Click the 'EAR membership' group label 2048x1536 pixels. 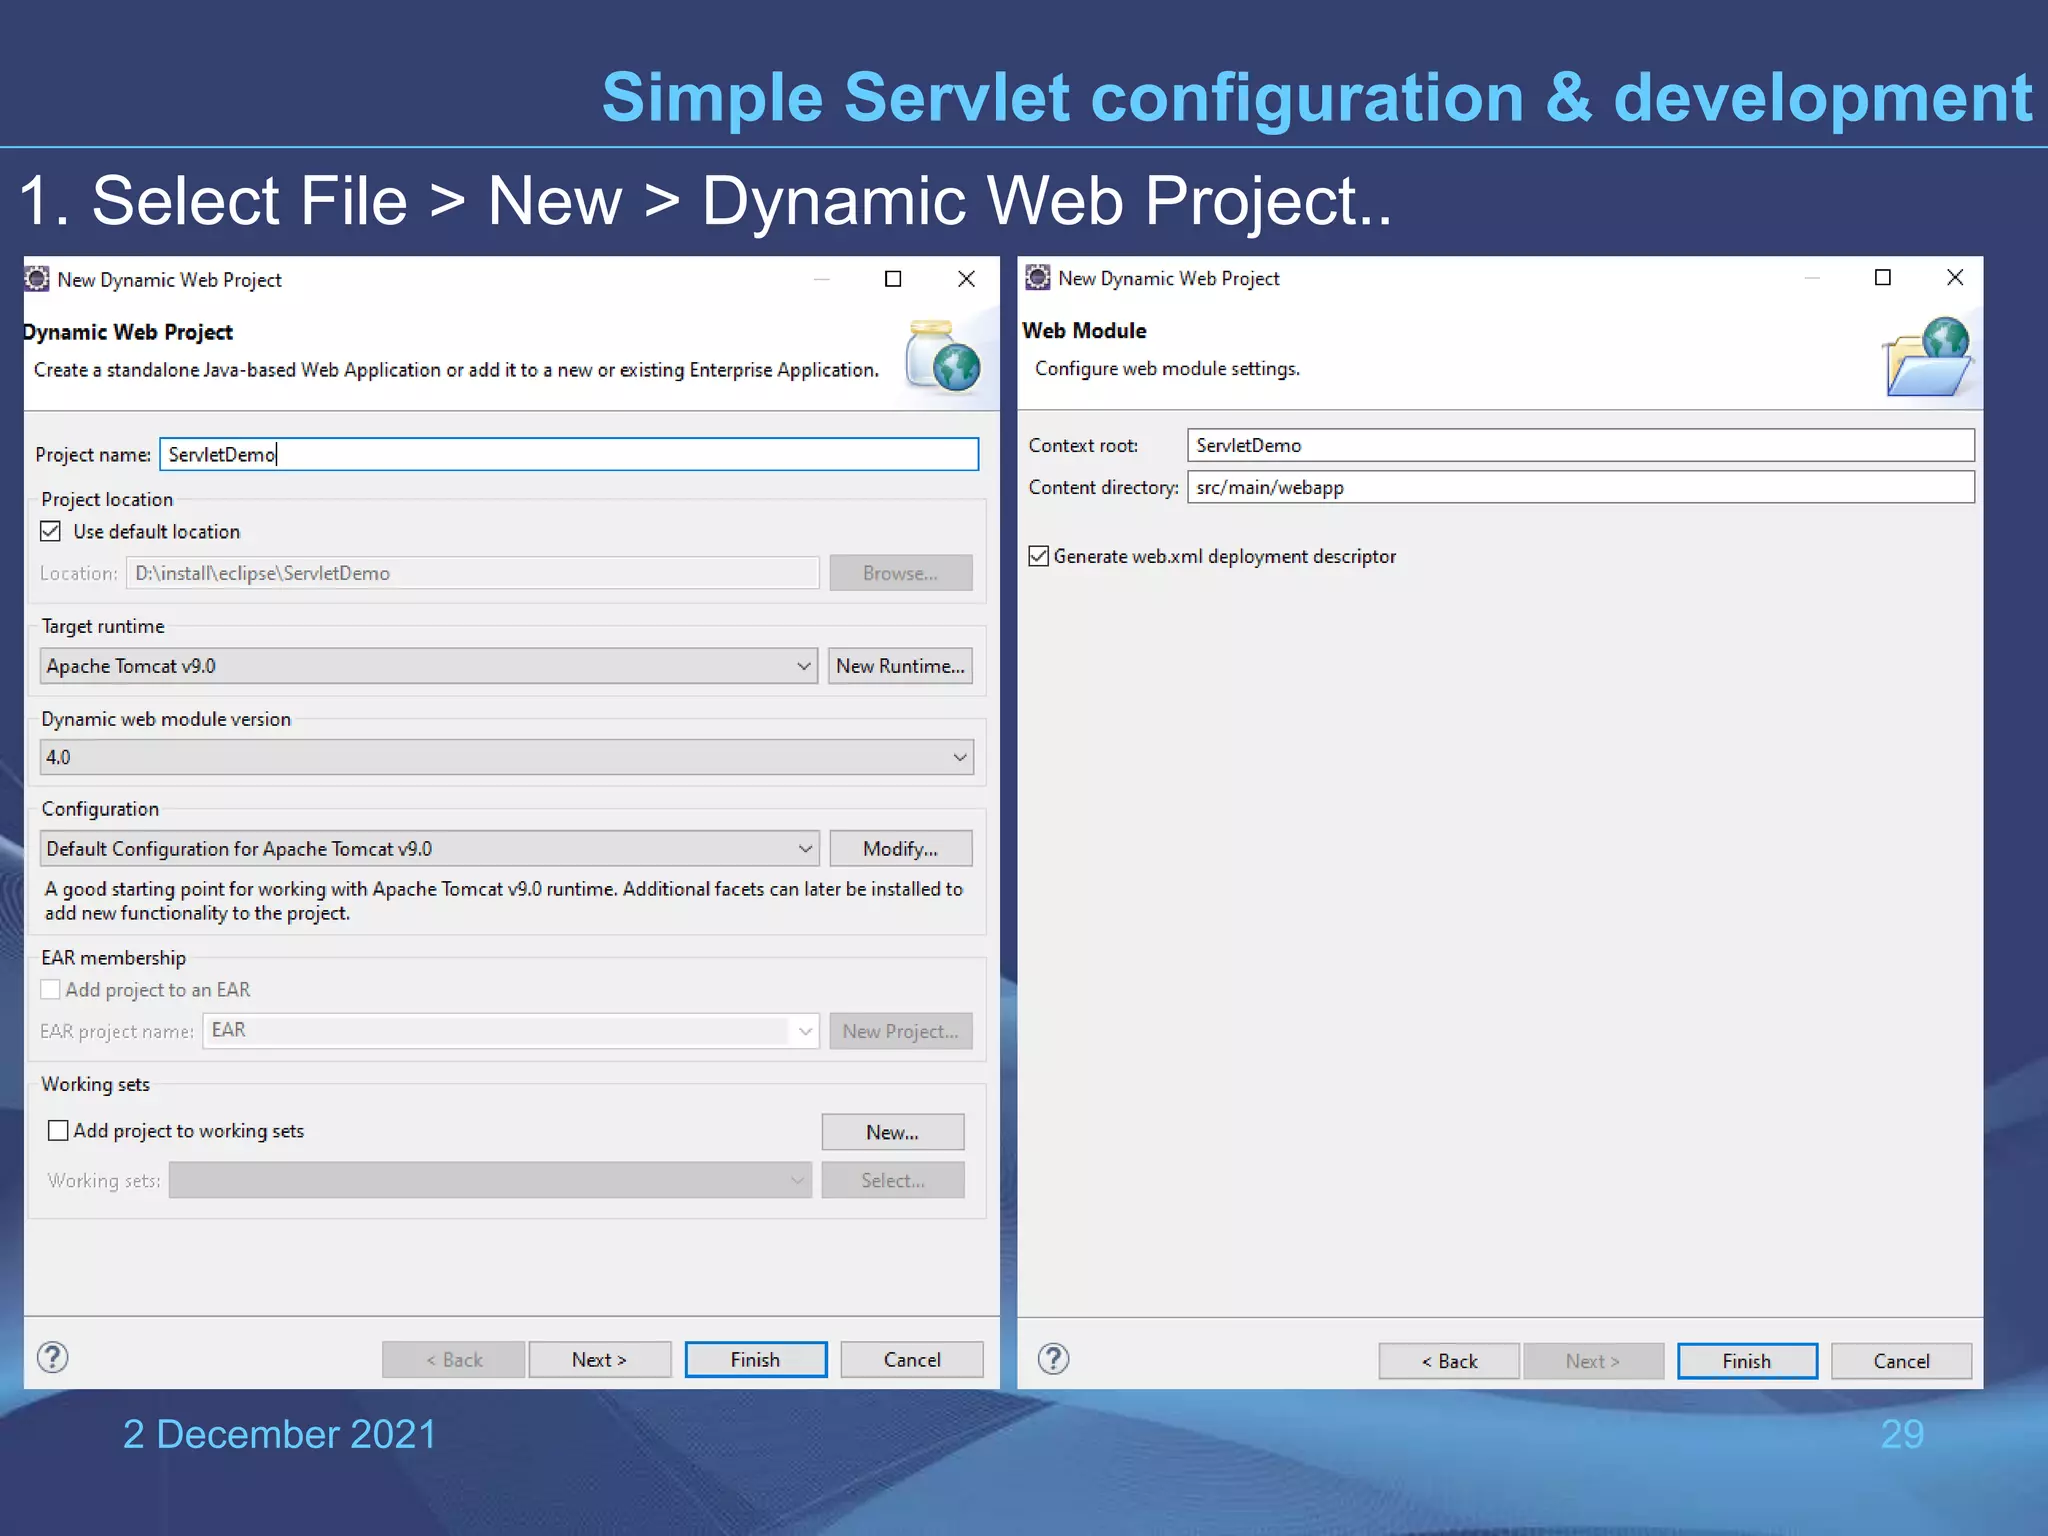click(113, 958)
